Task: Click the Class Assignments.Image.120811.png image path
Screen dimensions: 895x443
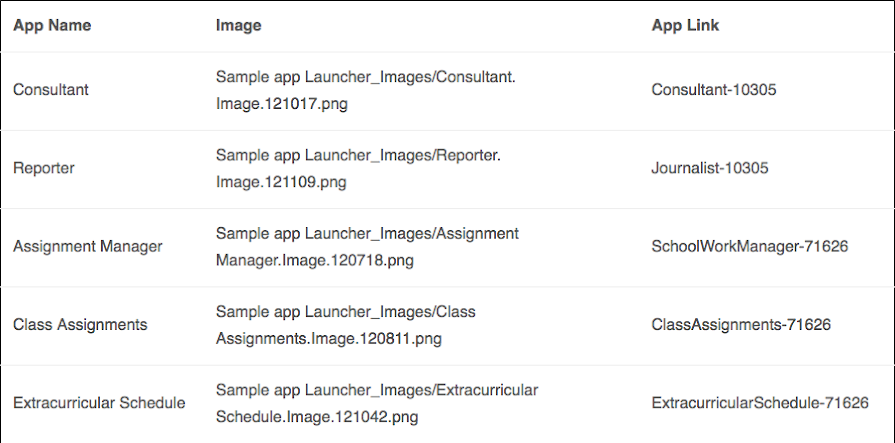Action: 345,325
